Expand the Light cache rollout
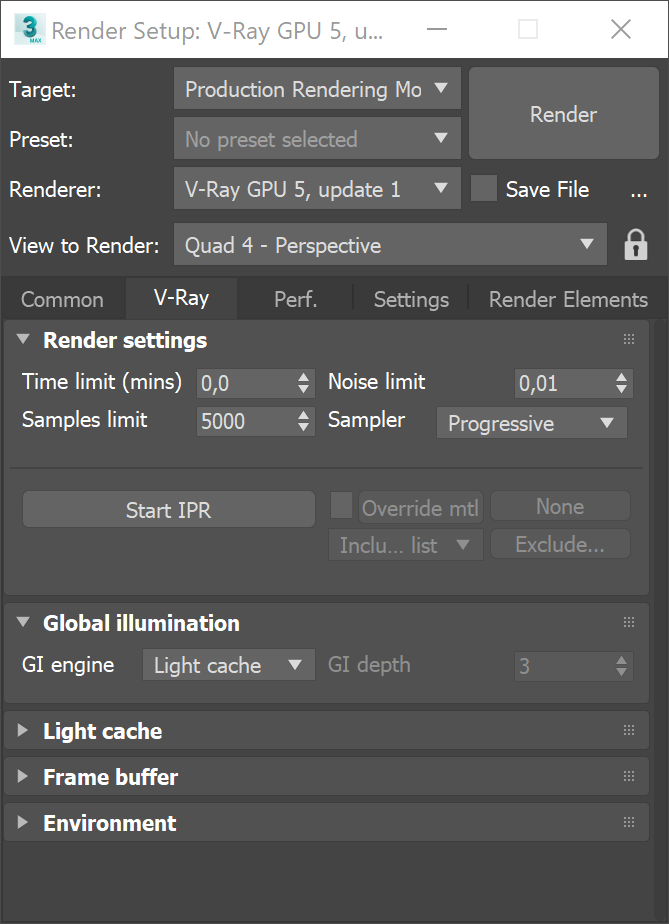This screenshot has width=669, height=924. (24, 730)
